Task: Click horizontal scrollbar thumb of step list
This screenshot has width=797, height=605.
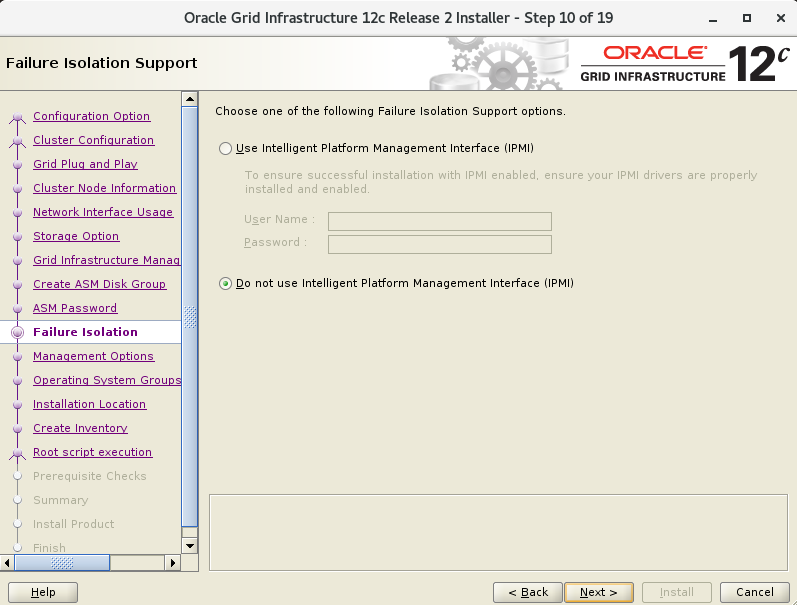Action: [x=62, y=563]
